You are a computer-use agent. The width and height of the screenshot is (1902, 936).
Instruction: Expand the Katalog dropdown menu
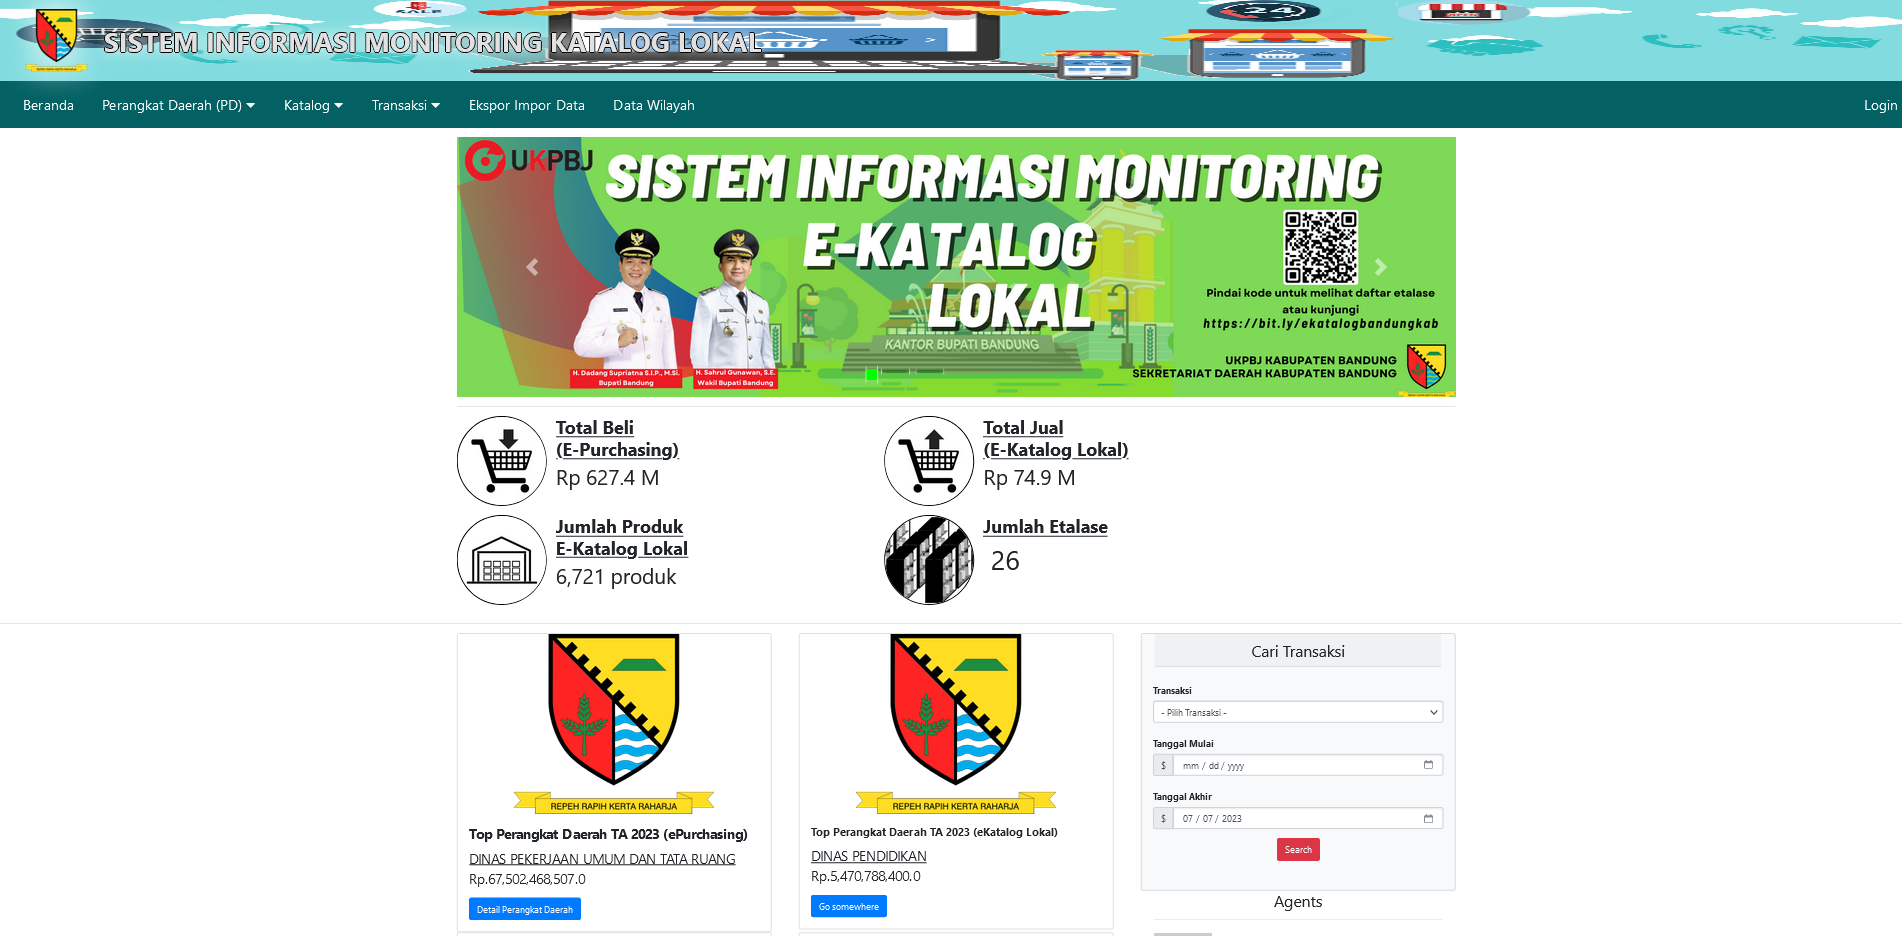click(x=313, y=105)
